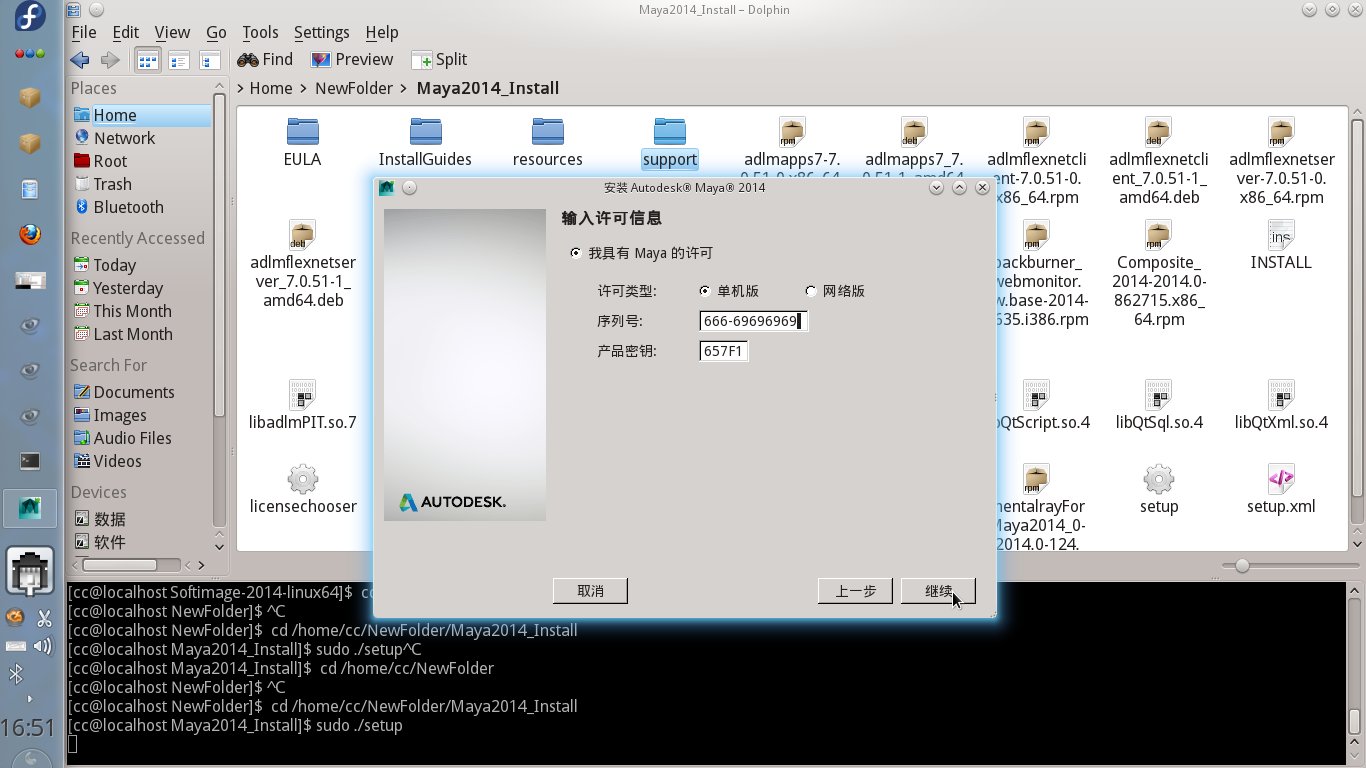This screenshot has height=768, width=1366.
Task: Open the Help menu in Dolphin
Action: click(x=382, y=32)
